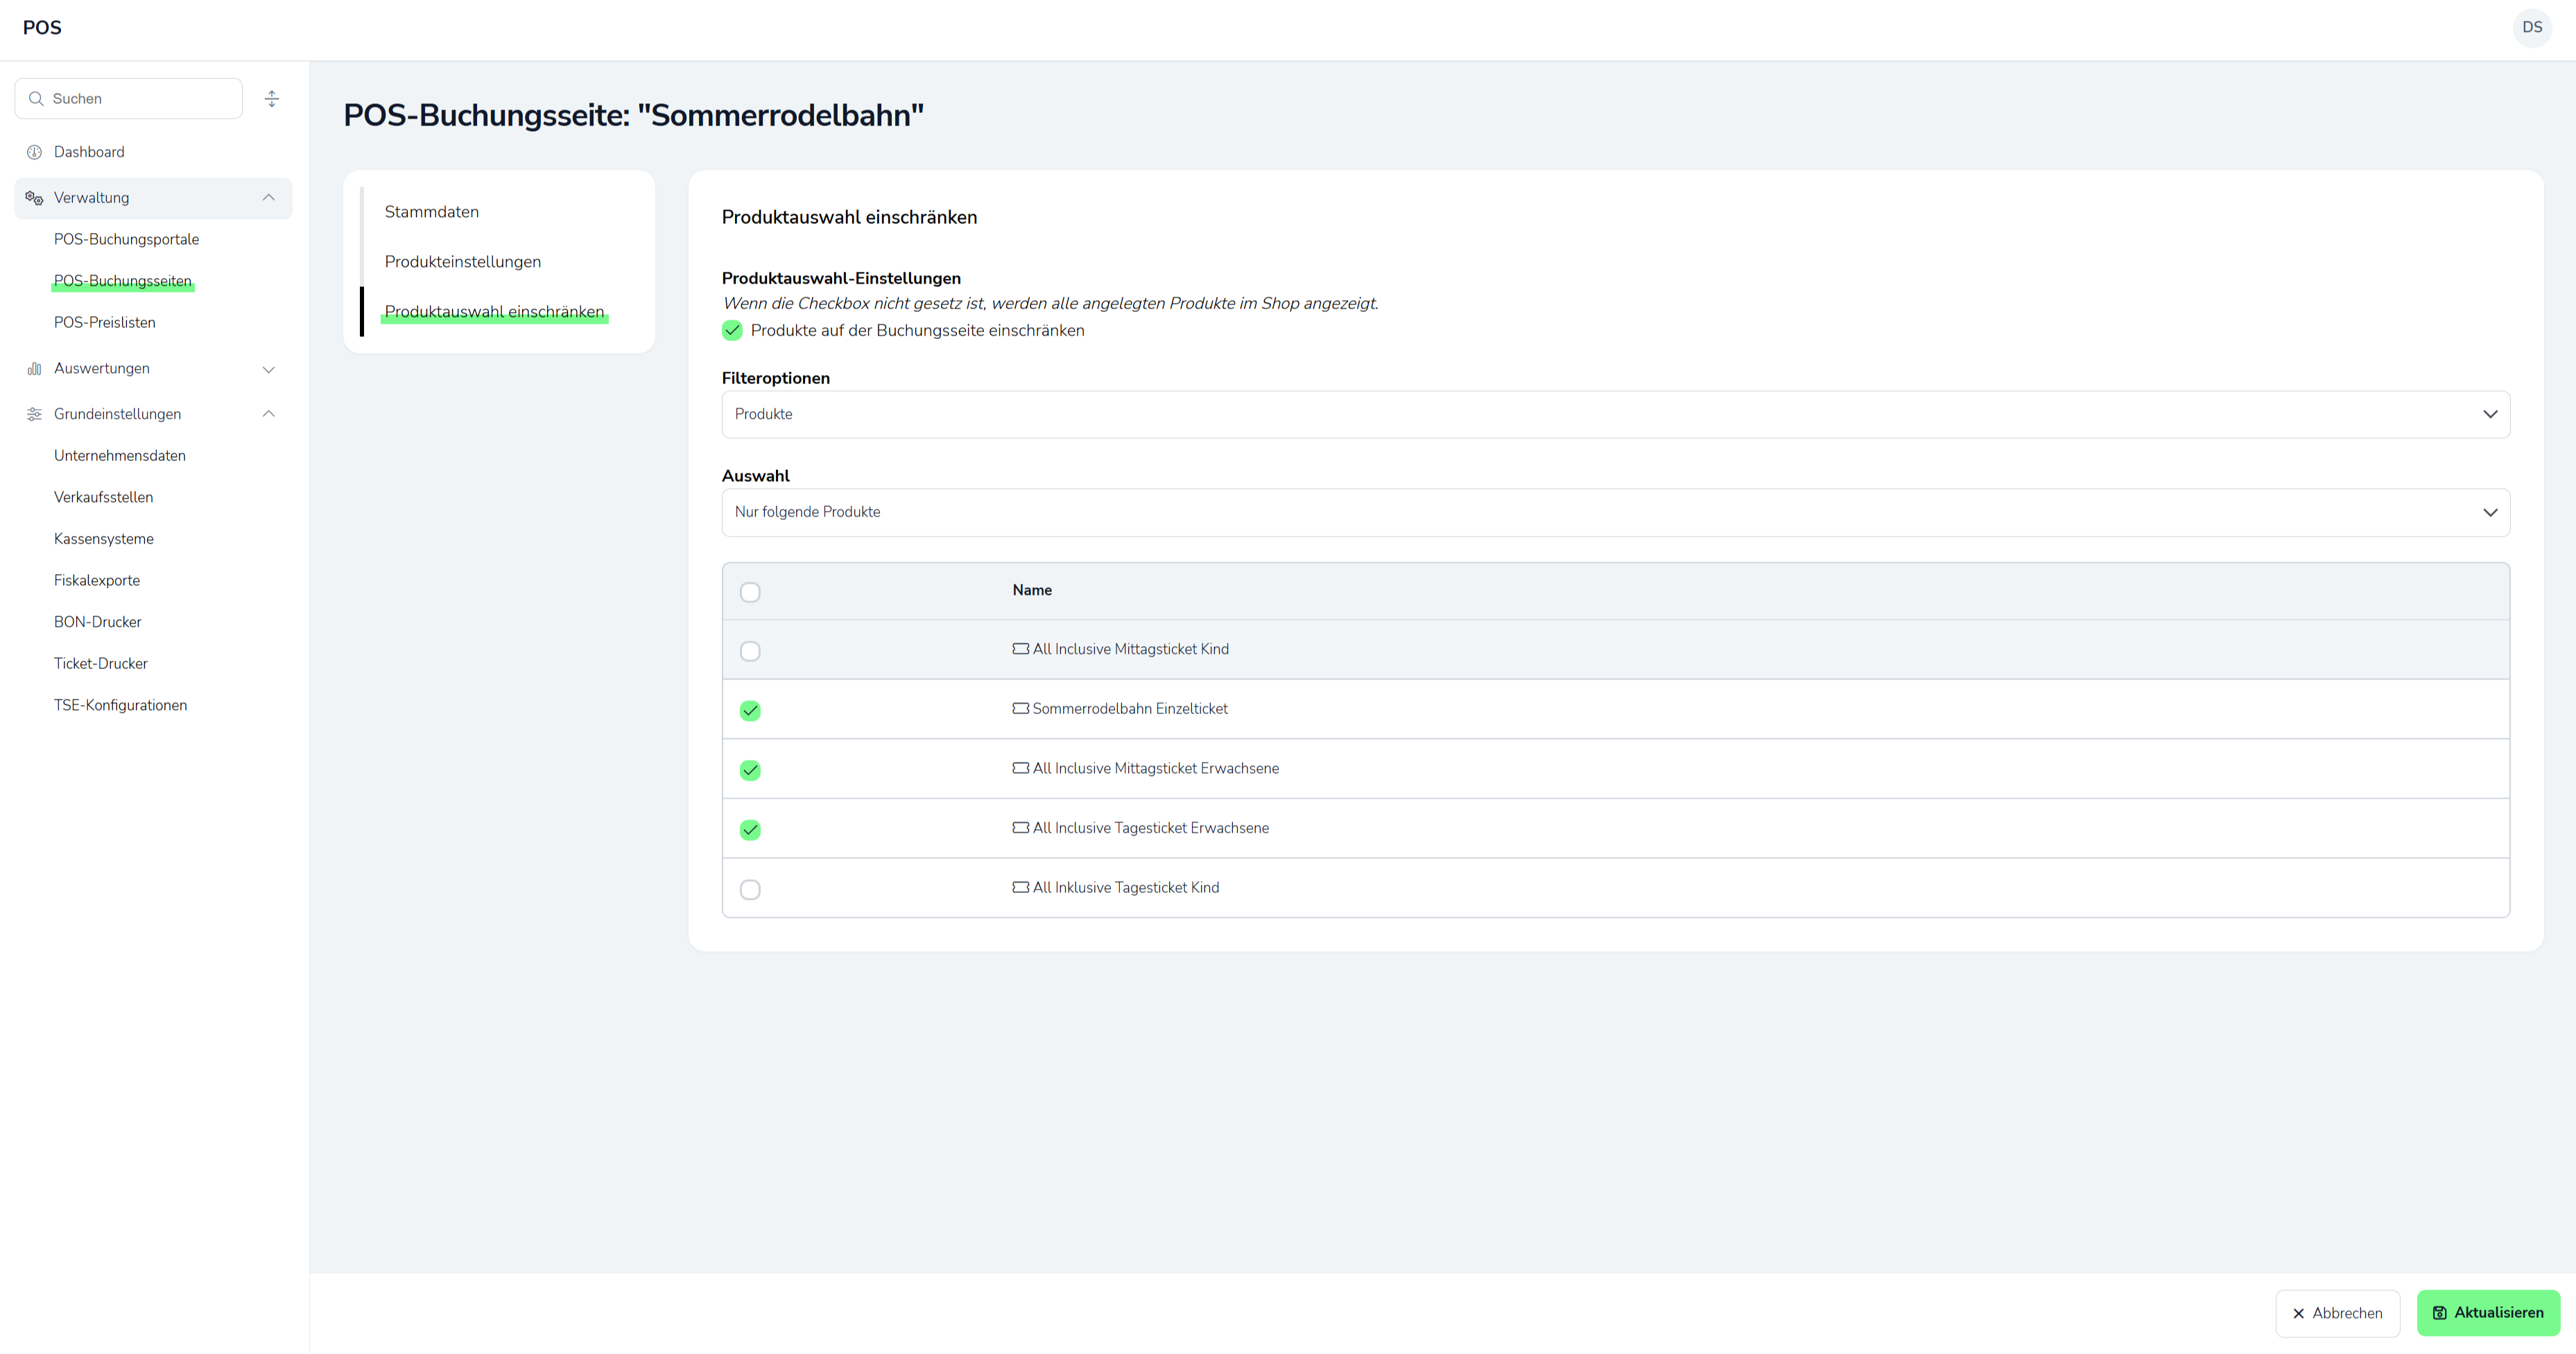Switch to the Stammdaten tab
The image size is (2576, 1354).
[432, 212]
